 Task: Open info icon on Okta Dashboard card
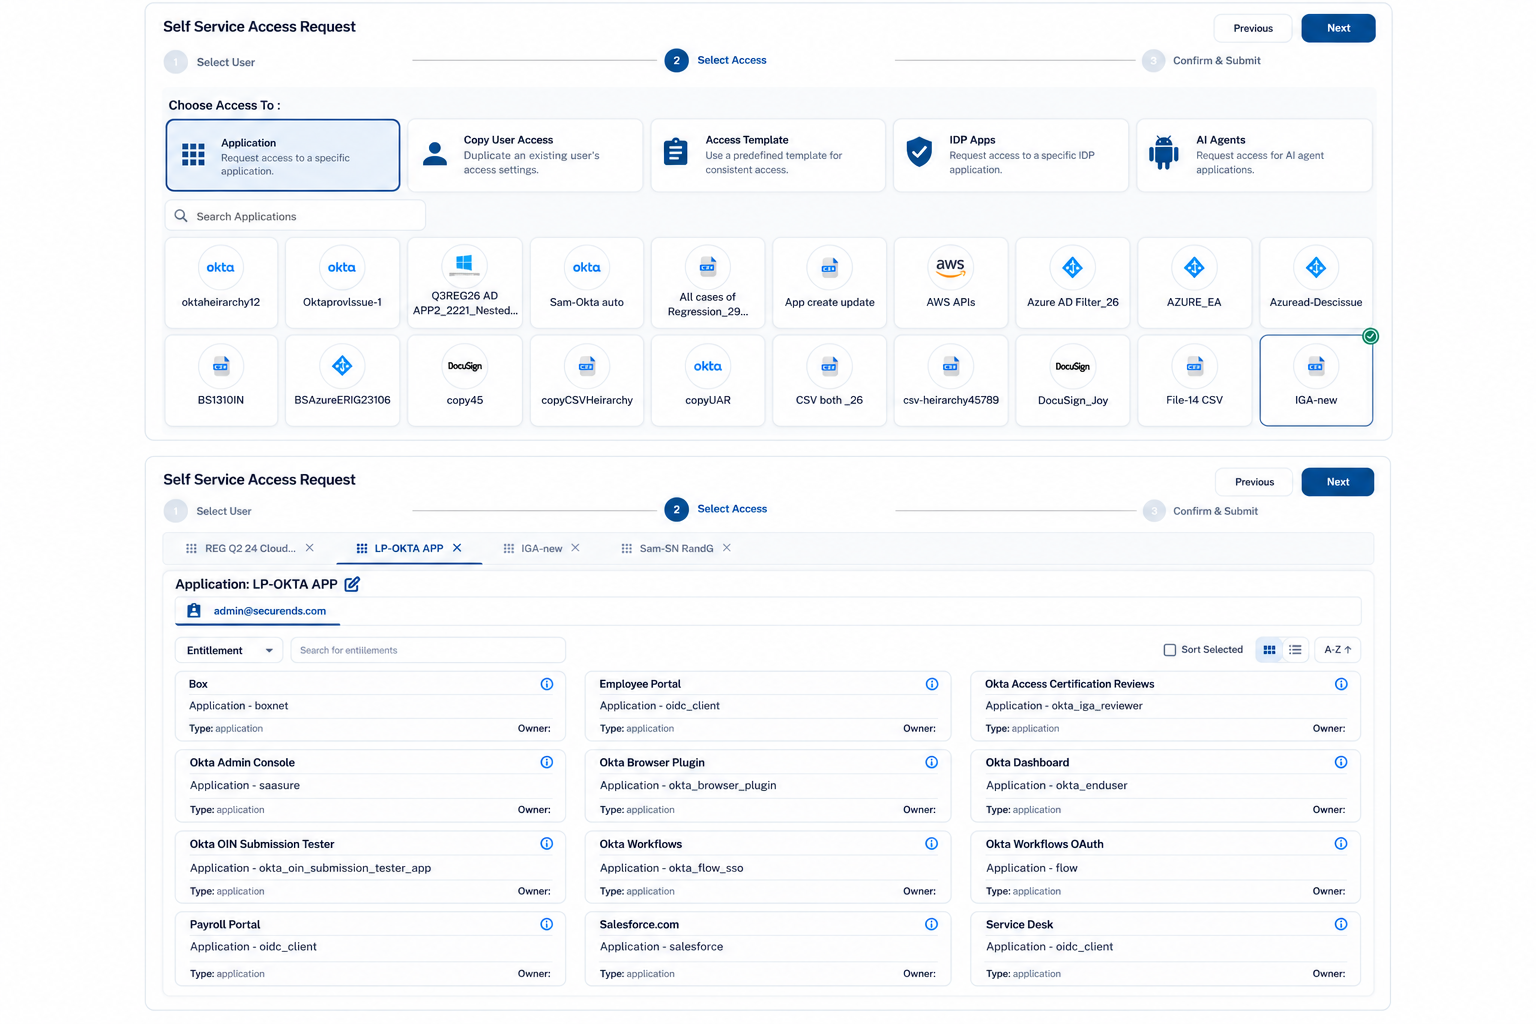pyautogui.click(x=1341, y=762)
